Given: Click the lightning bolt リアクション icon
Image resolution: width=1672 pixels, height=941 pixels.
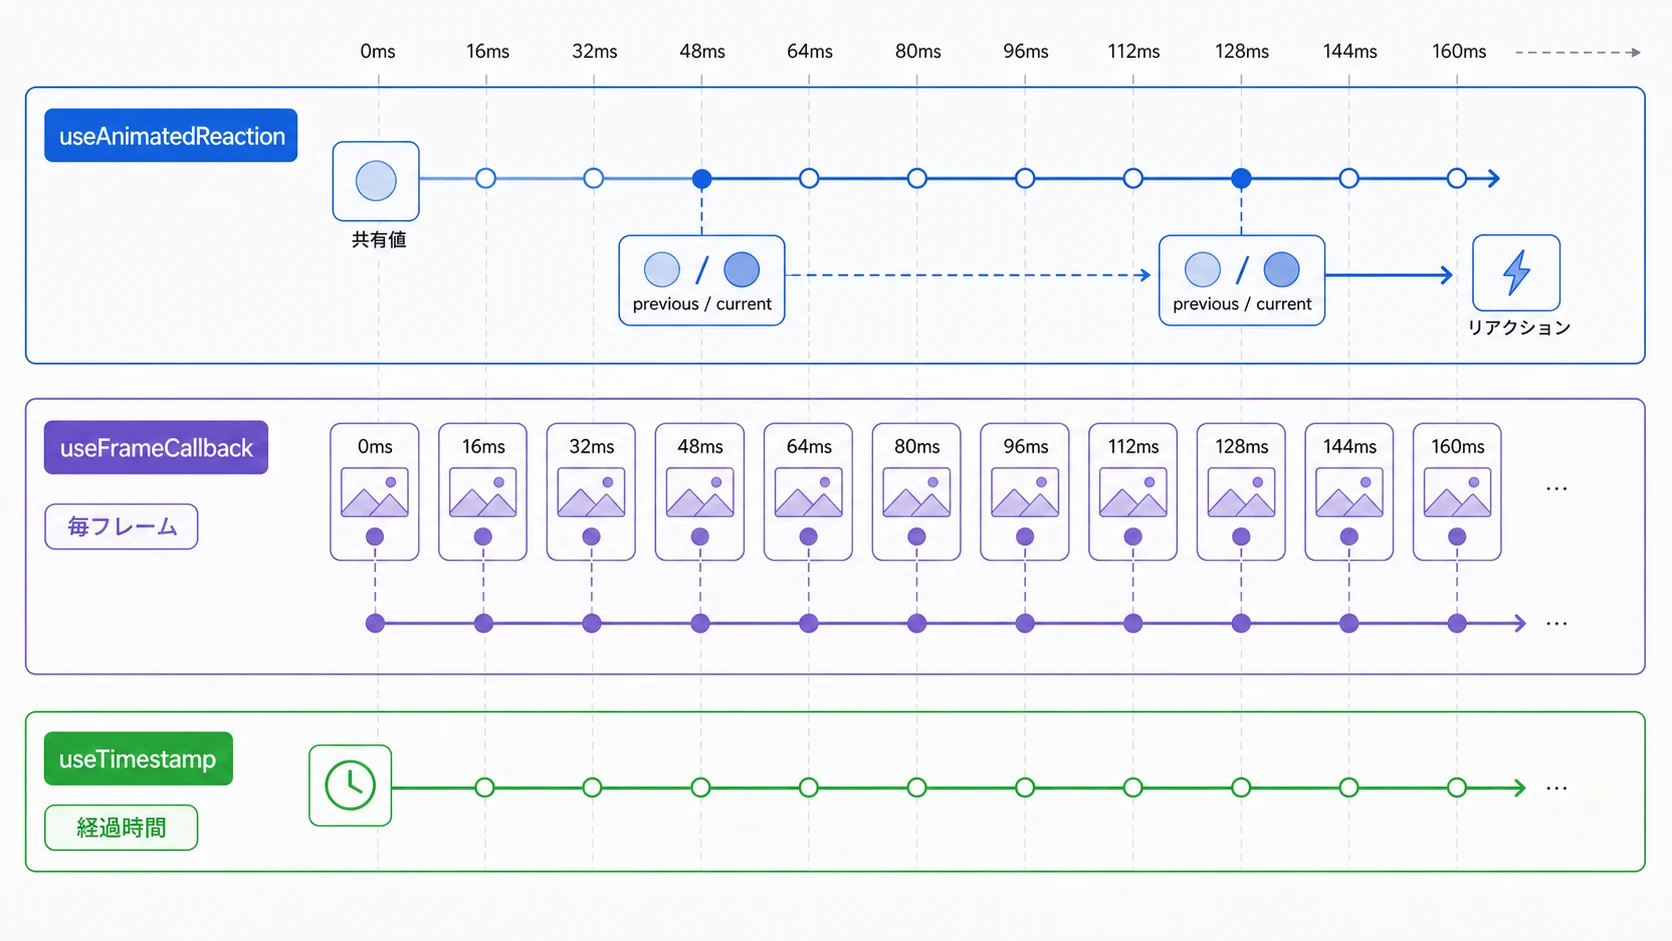Looking at the screenshot, I should pyautogui.click(x=1516, y=273).
